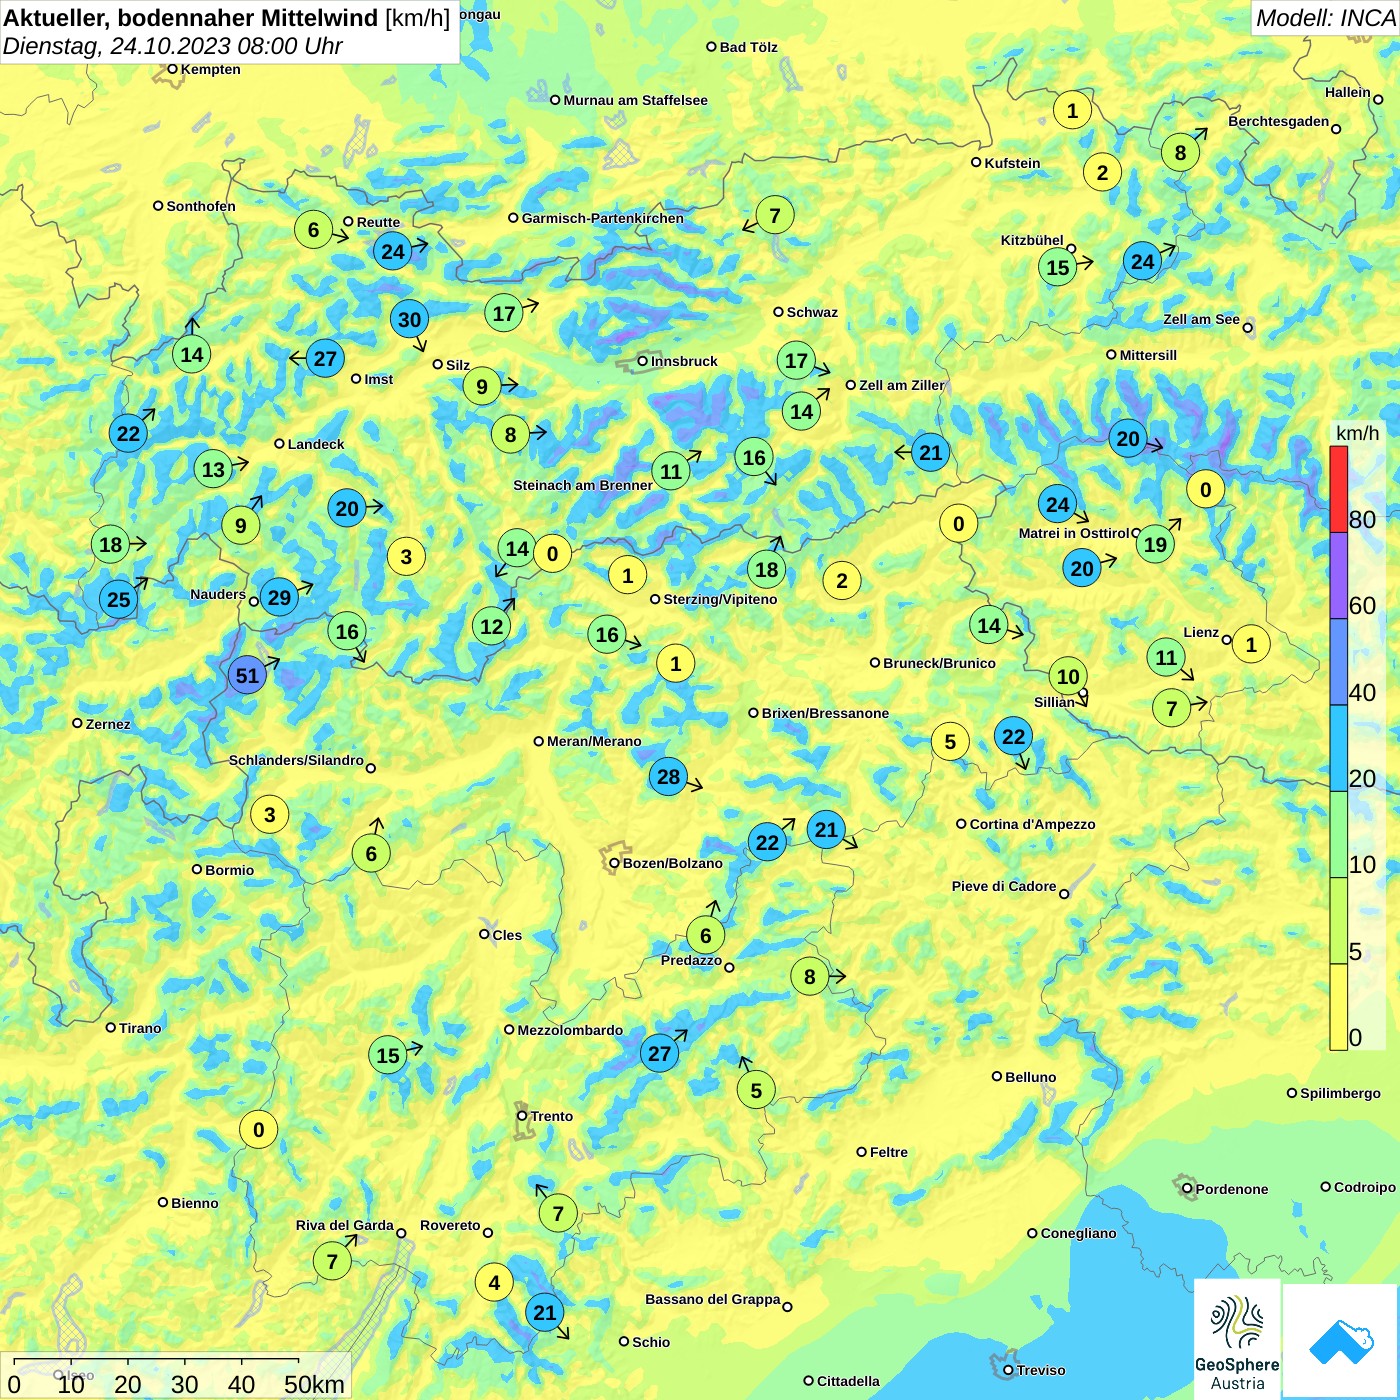
Task: Select the 25 wind marker west of Nauders
Action: click(x=118, y=599)
